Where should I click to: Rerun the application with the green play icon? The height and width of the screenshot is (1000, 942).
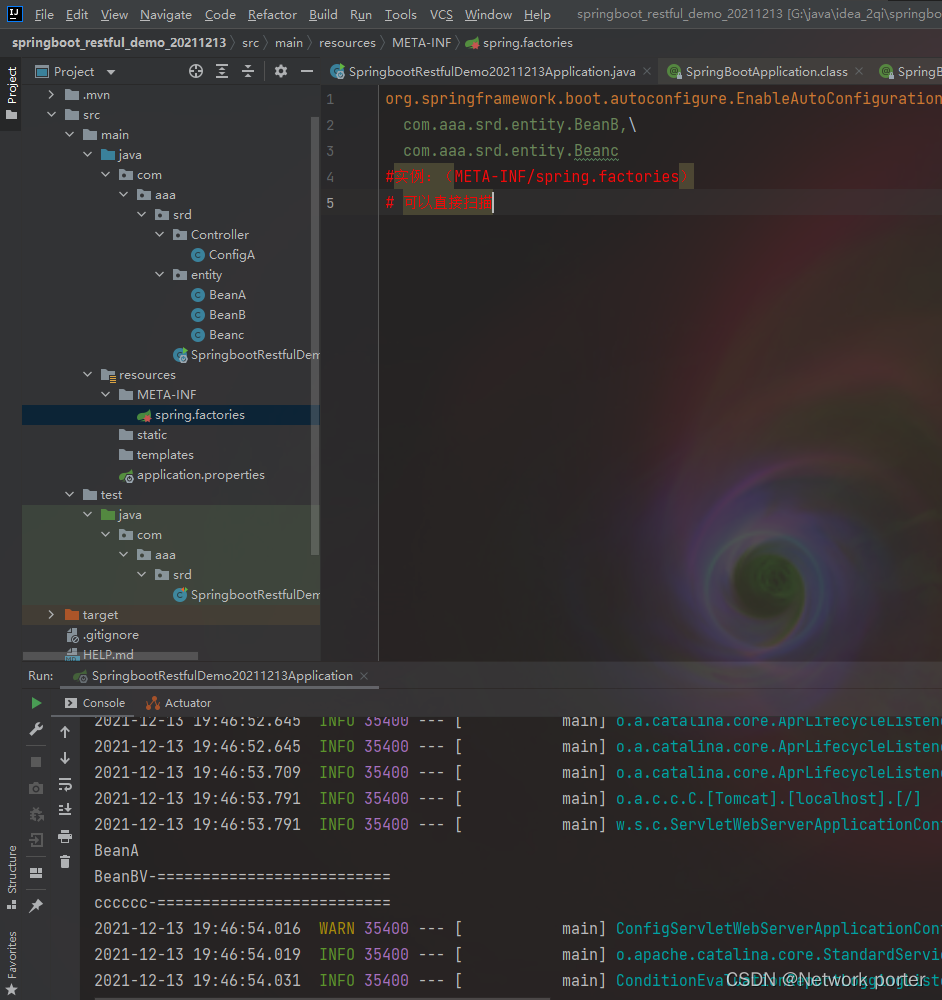coord(36,703)
